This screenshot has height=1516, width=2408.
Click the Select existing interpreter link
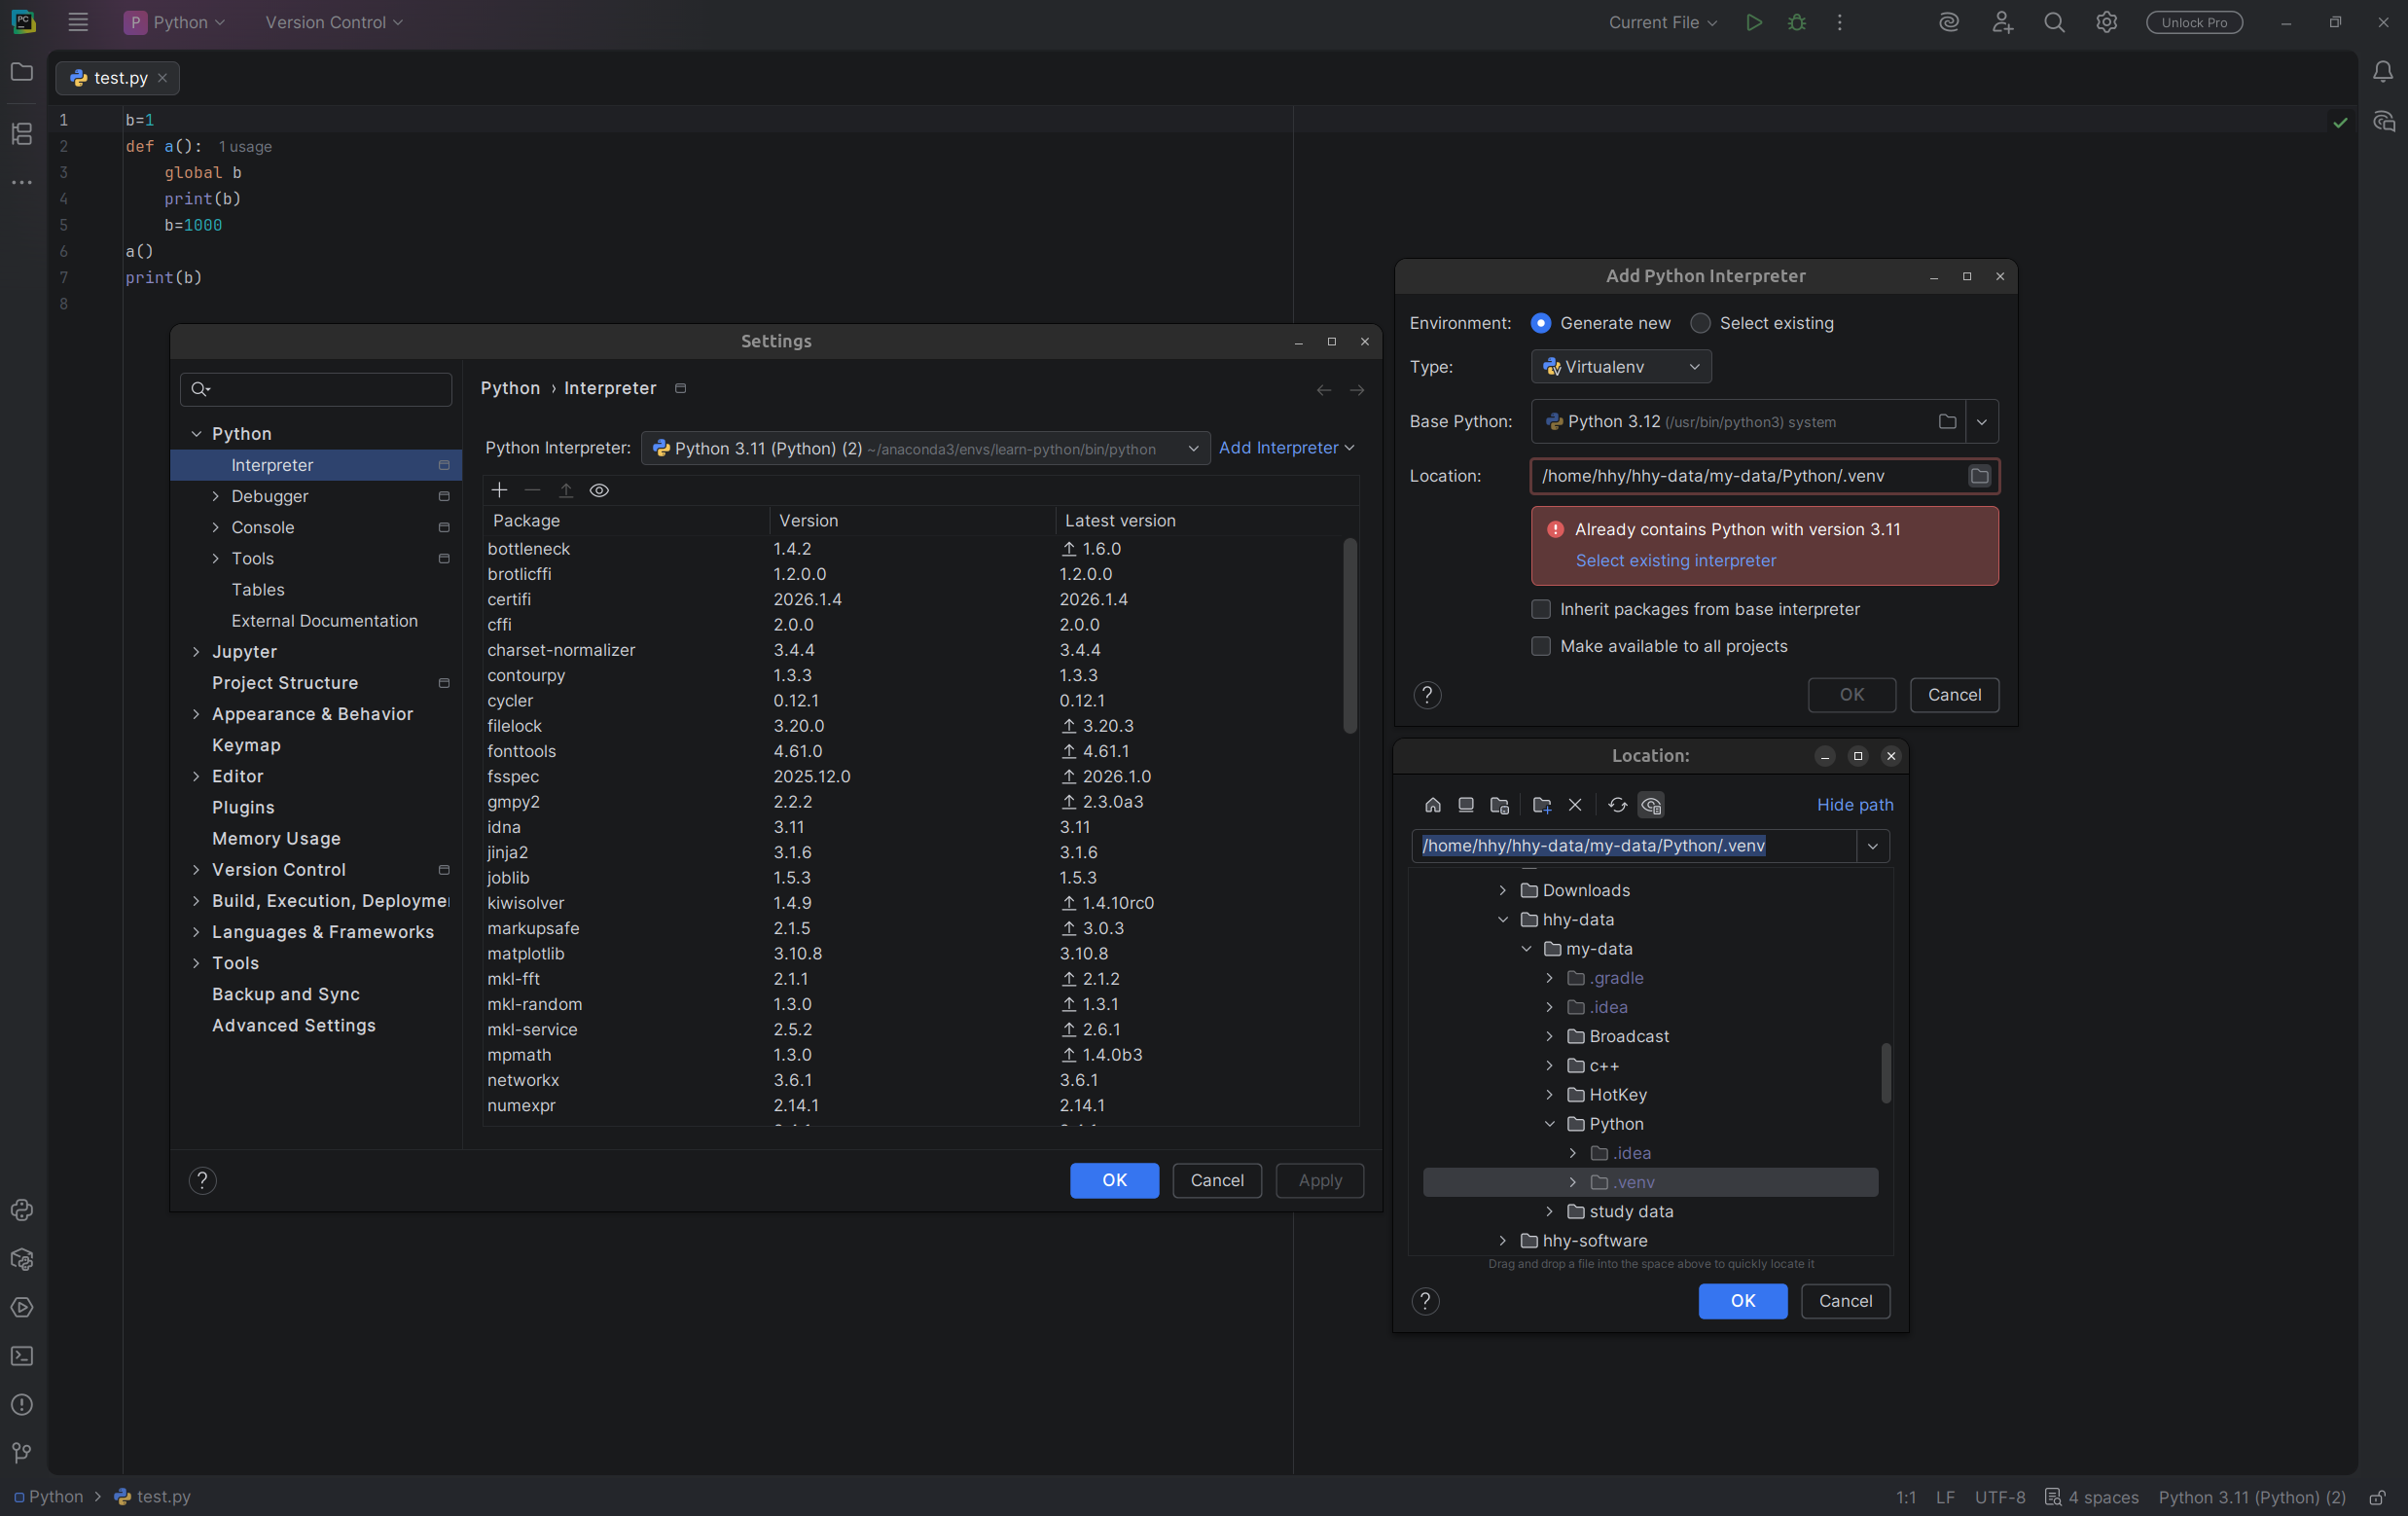pos(1675,560)
